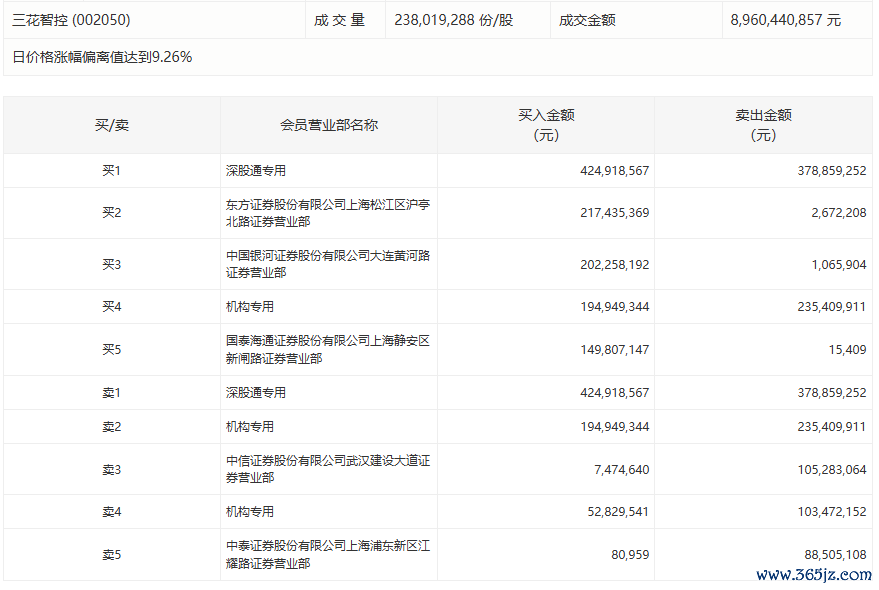Select the sell amount 88,505,108
The height and width of the screenshot is (590, 879).
[x=832, y=555]
